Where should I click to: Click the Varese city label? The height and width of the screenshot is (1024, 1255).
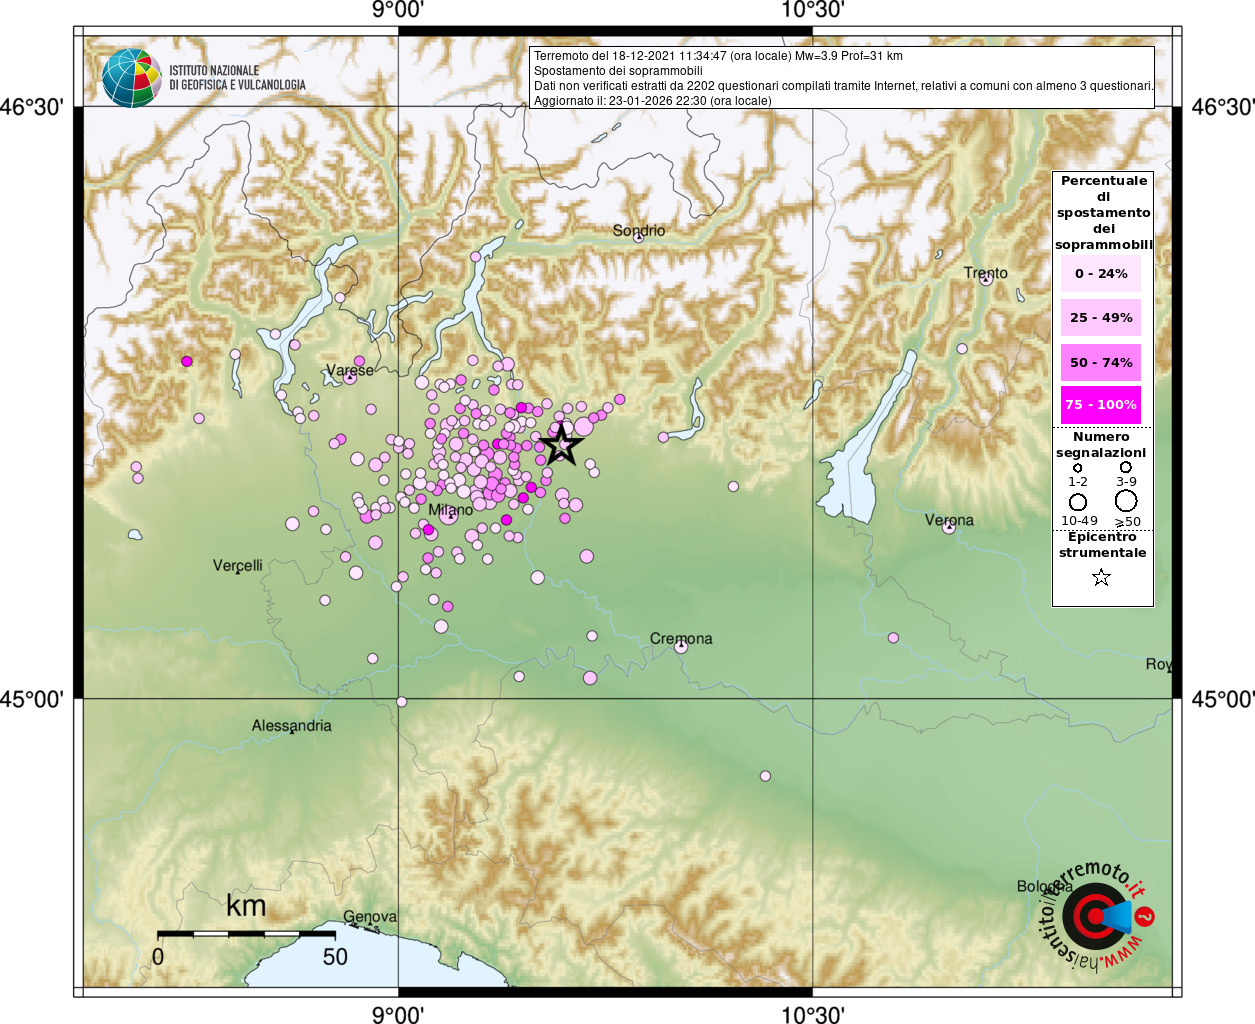coord(350,370)
